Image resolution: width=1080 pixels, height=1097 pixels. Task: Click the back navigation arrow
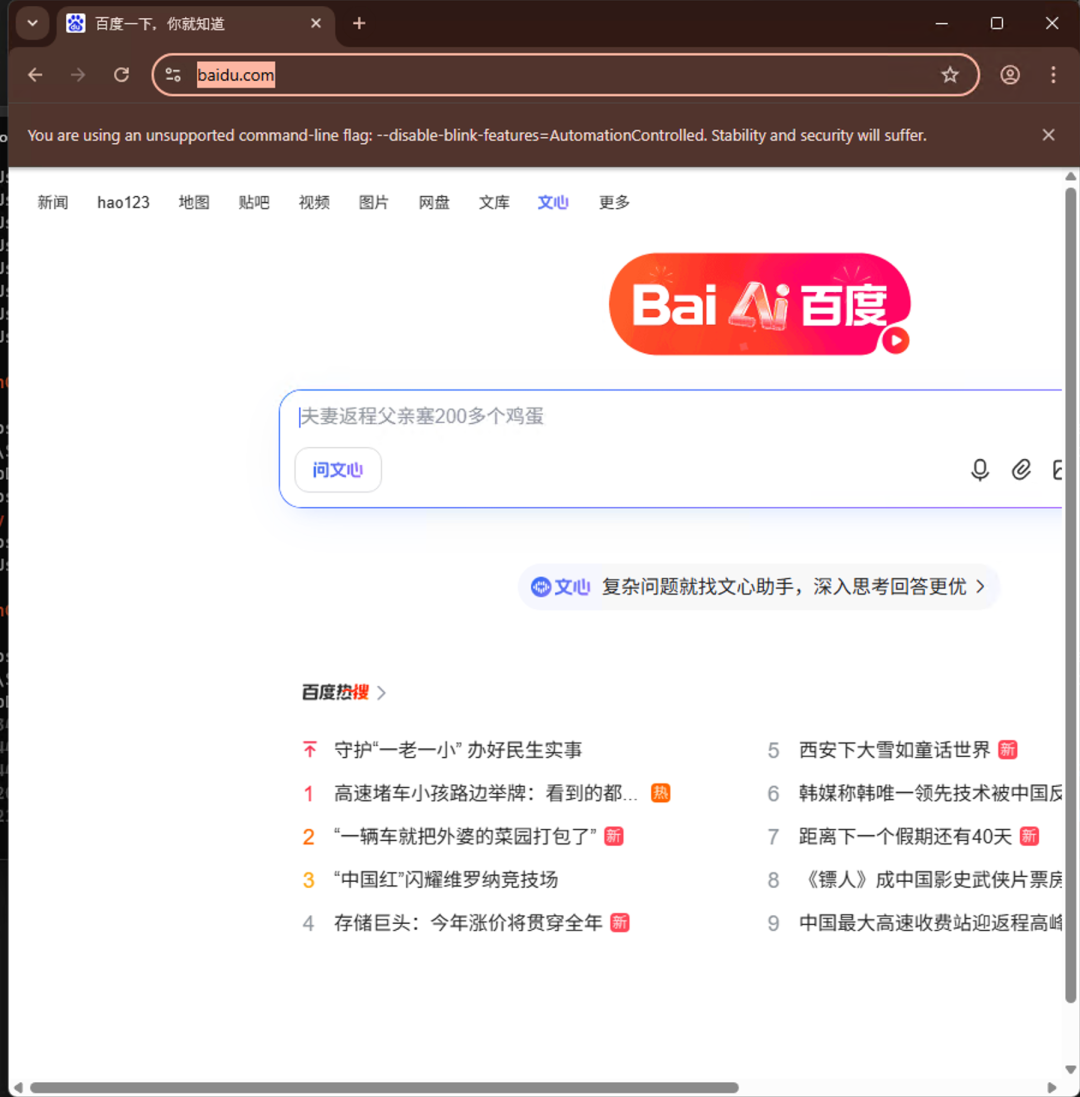click(36, 74)
